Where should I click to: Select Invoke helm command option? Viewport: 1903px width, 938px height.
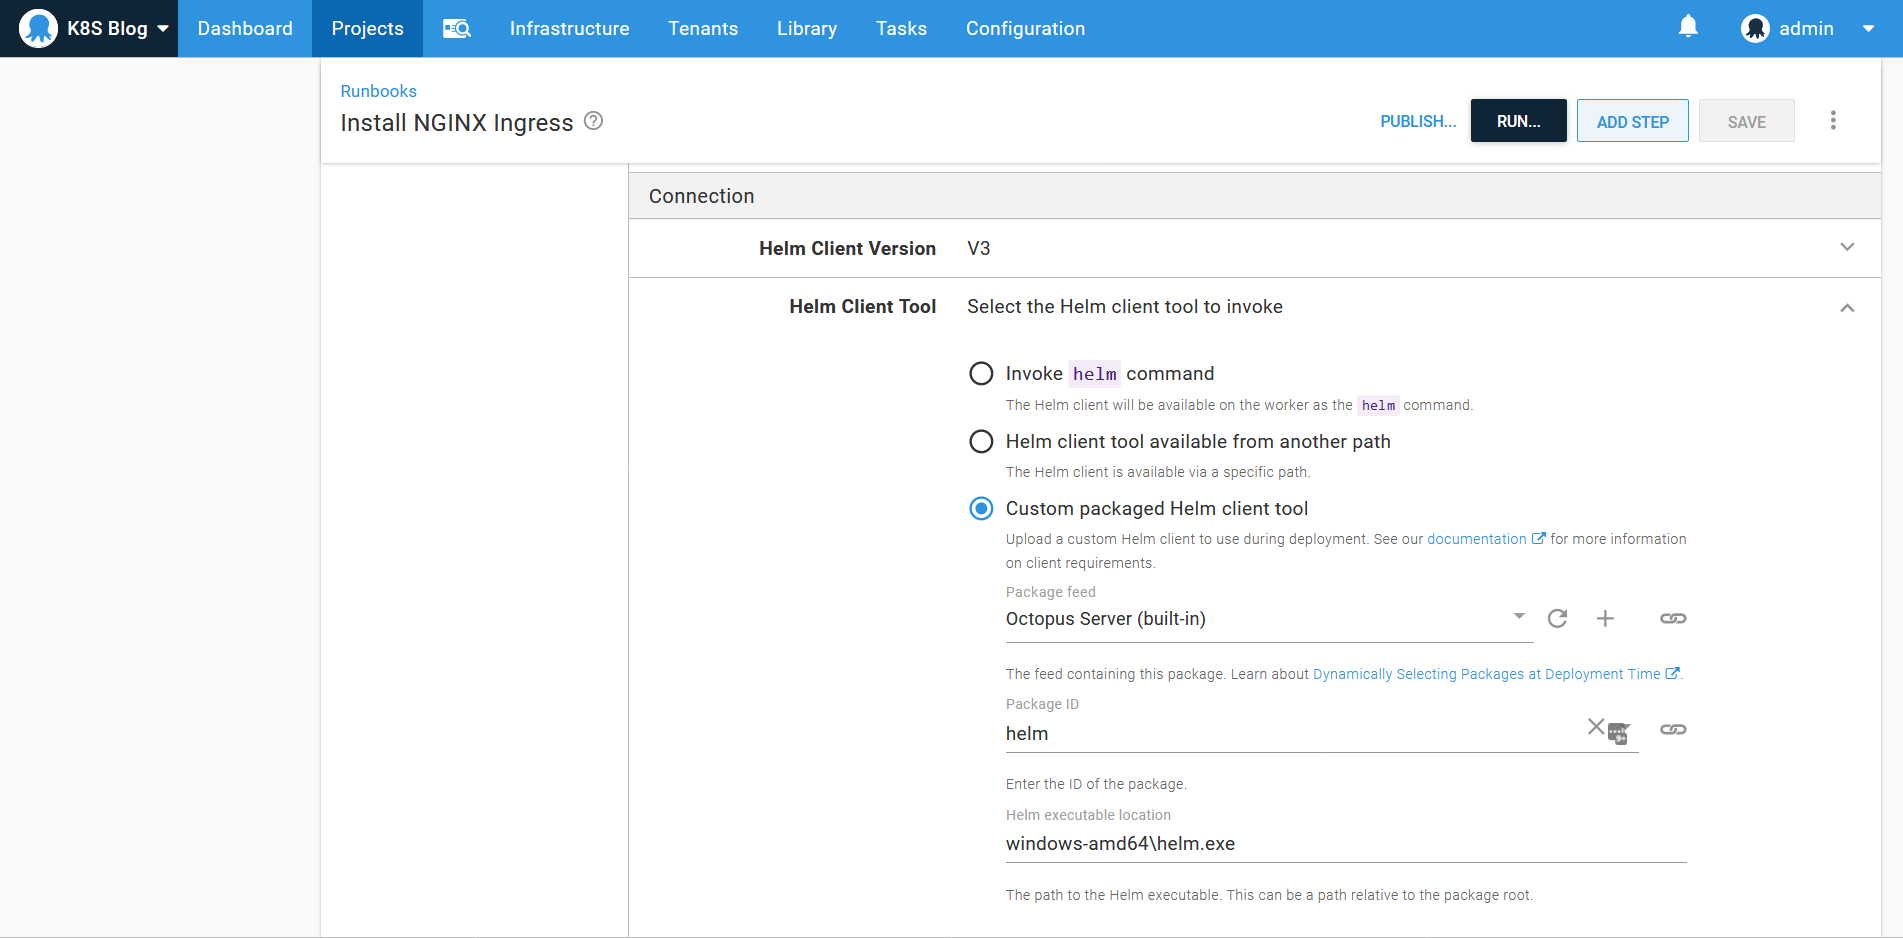[981, 374]
